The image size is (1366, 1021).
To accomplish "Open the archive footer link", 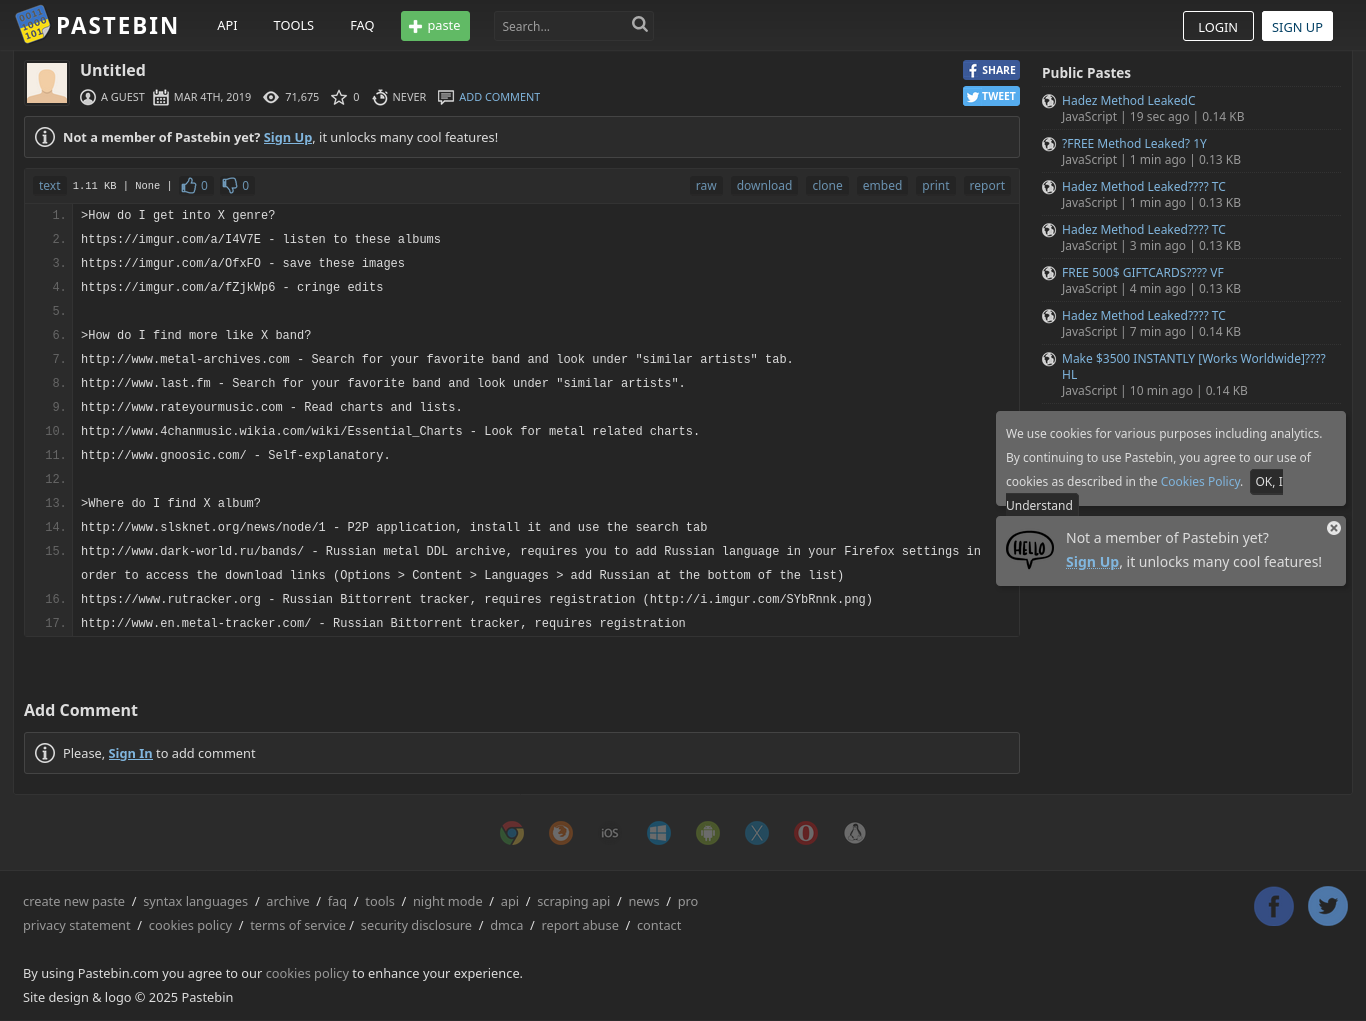I will point(288,901).
